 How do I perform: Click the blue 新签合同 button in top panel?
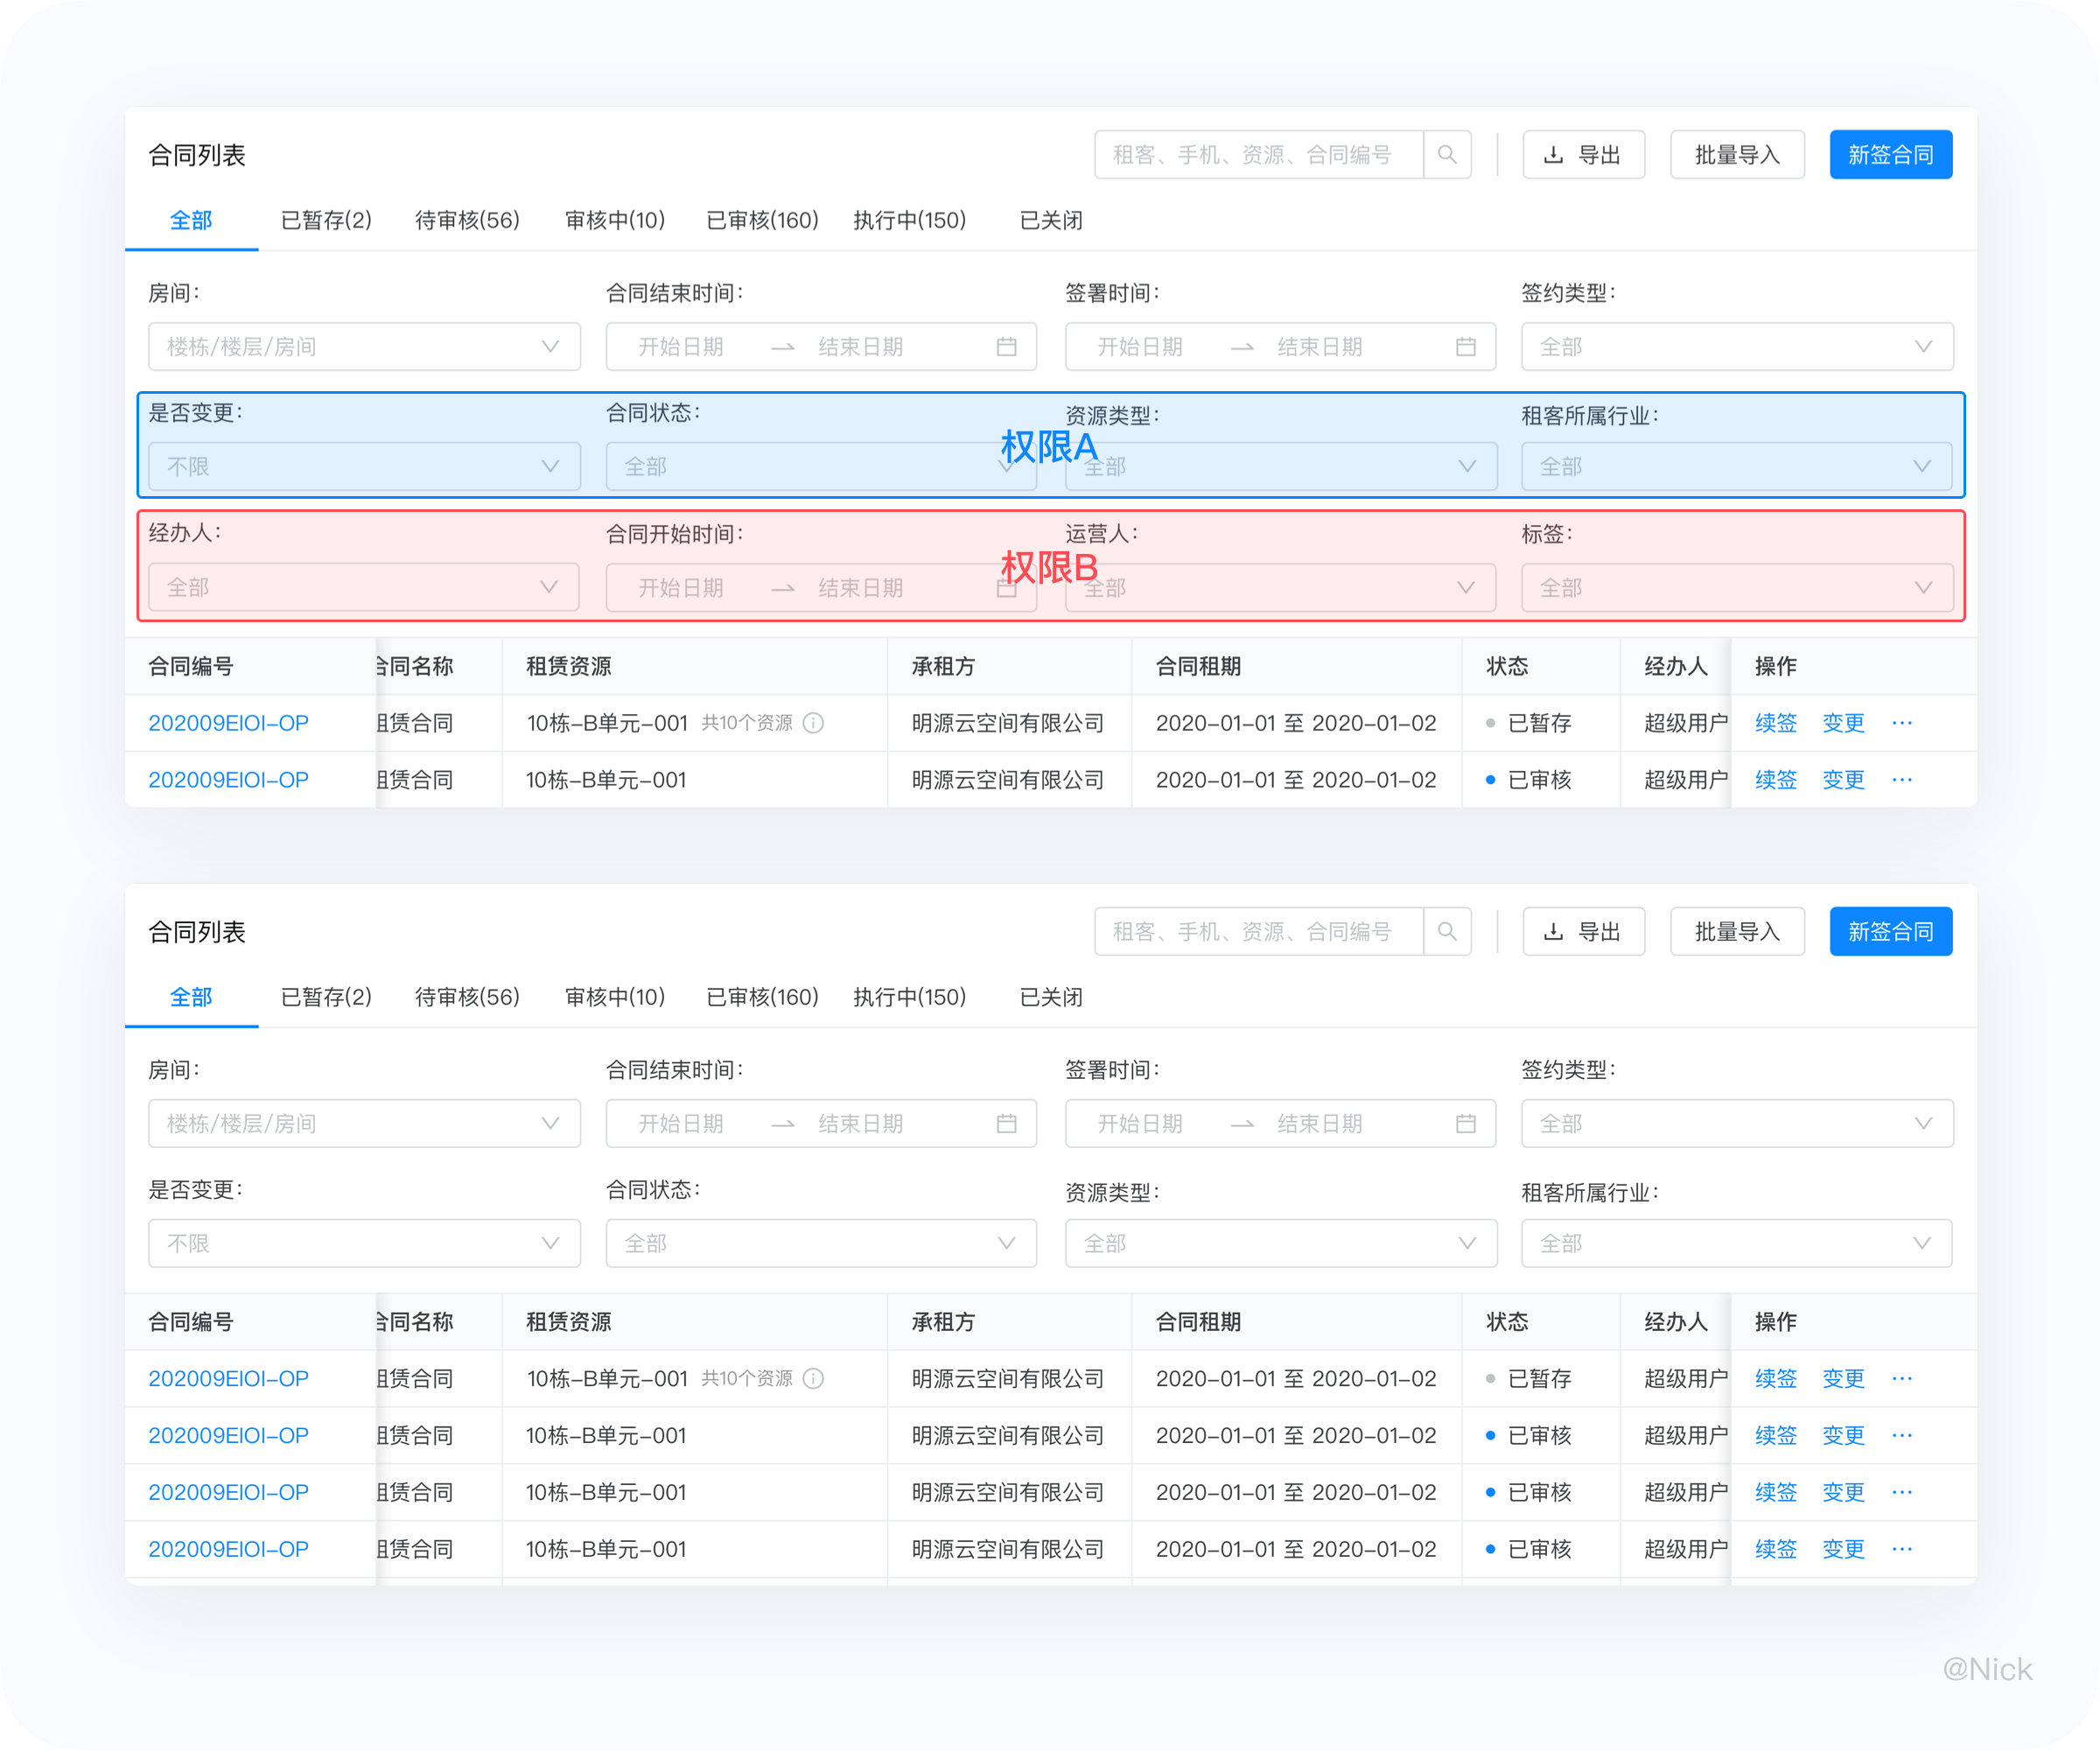pyautogui.click(x=1890, y=155)
